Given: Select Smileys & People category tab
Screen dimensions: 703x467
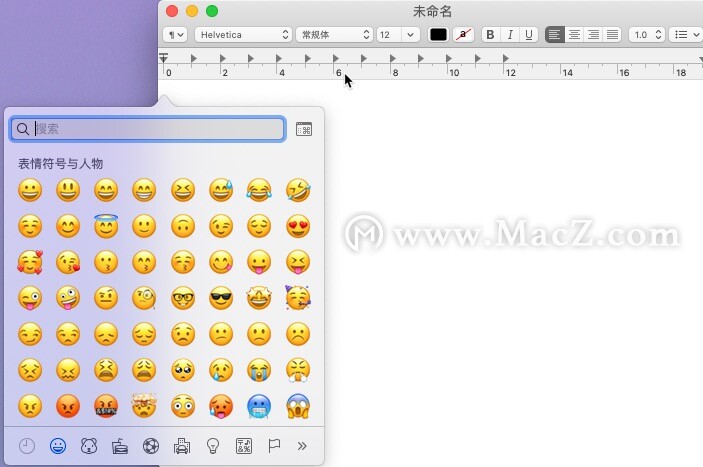Looking at the screenshot, I should (58, 446).
